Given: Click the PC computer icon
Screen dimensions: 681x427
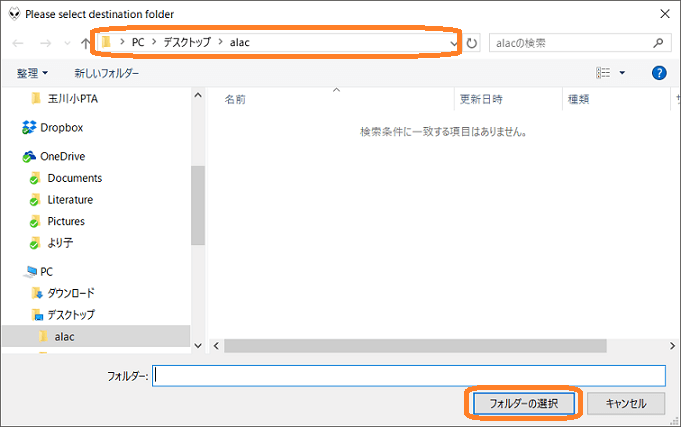Looking at the screenshot, I should point(30,272).
